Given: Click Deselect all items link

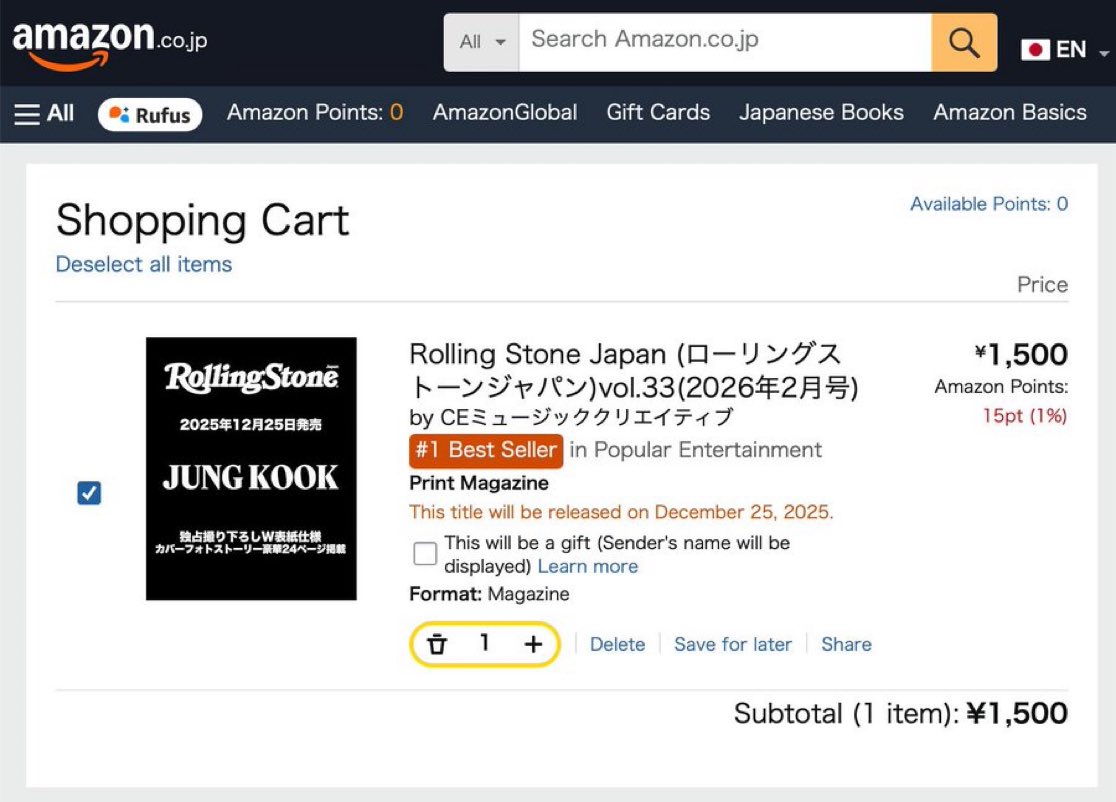Looking at the screenshot, I should (x=144, y=264).
